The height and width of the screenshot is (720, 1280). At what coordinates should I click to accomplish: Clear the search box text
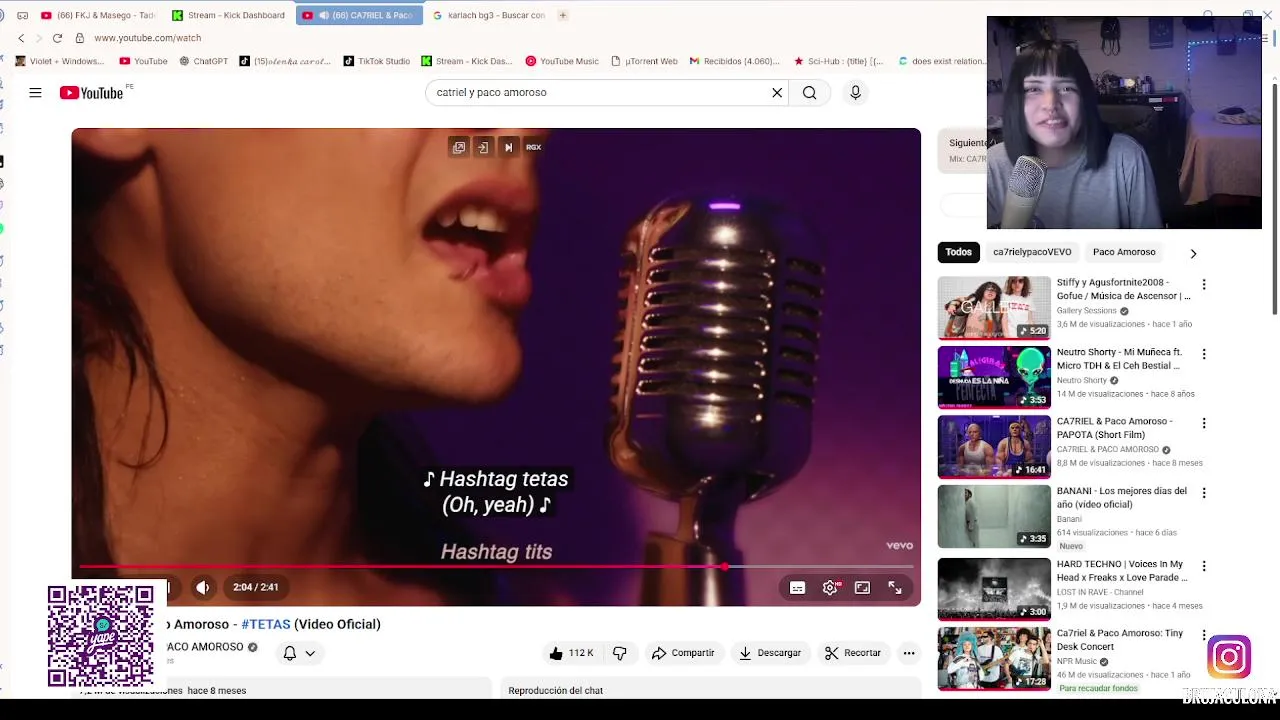[777, 93]
